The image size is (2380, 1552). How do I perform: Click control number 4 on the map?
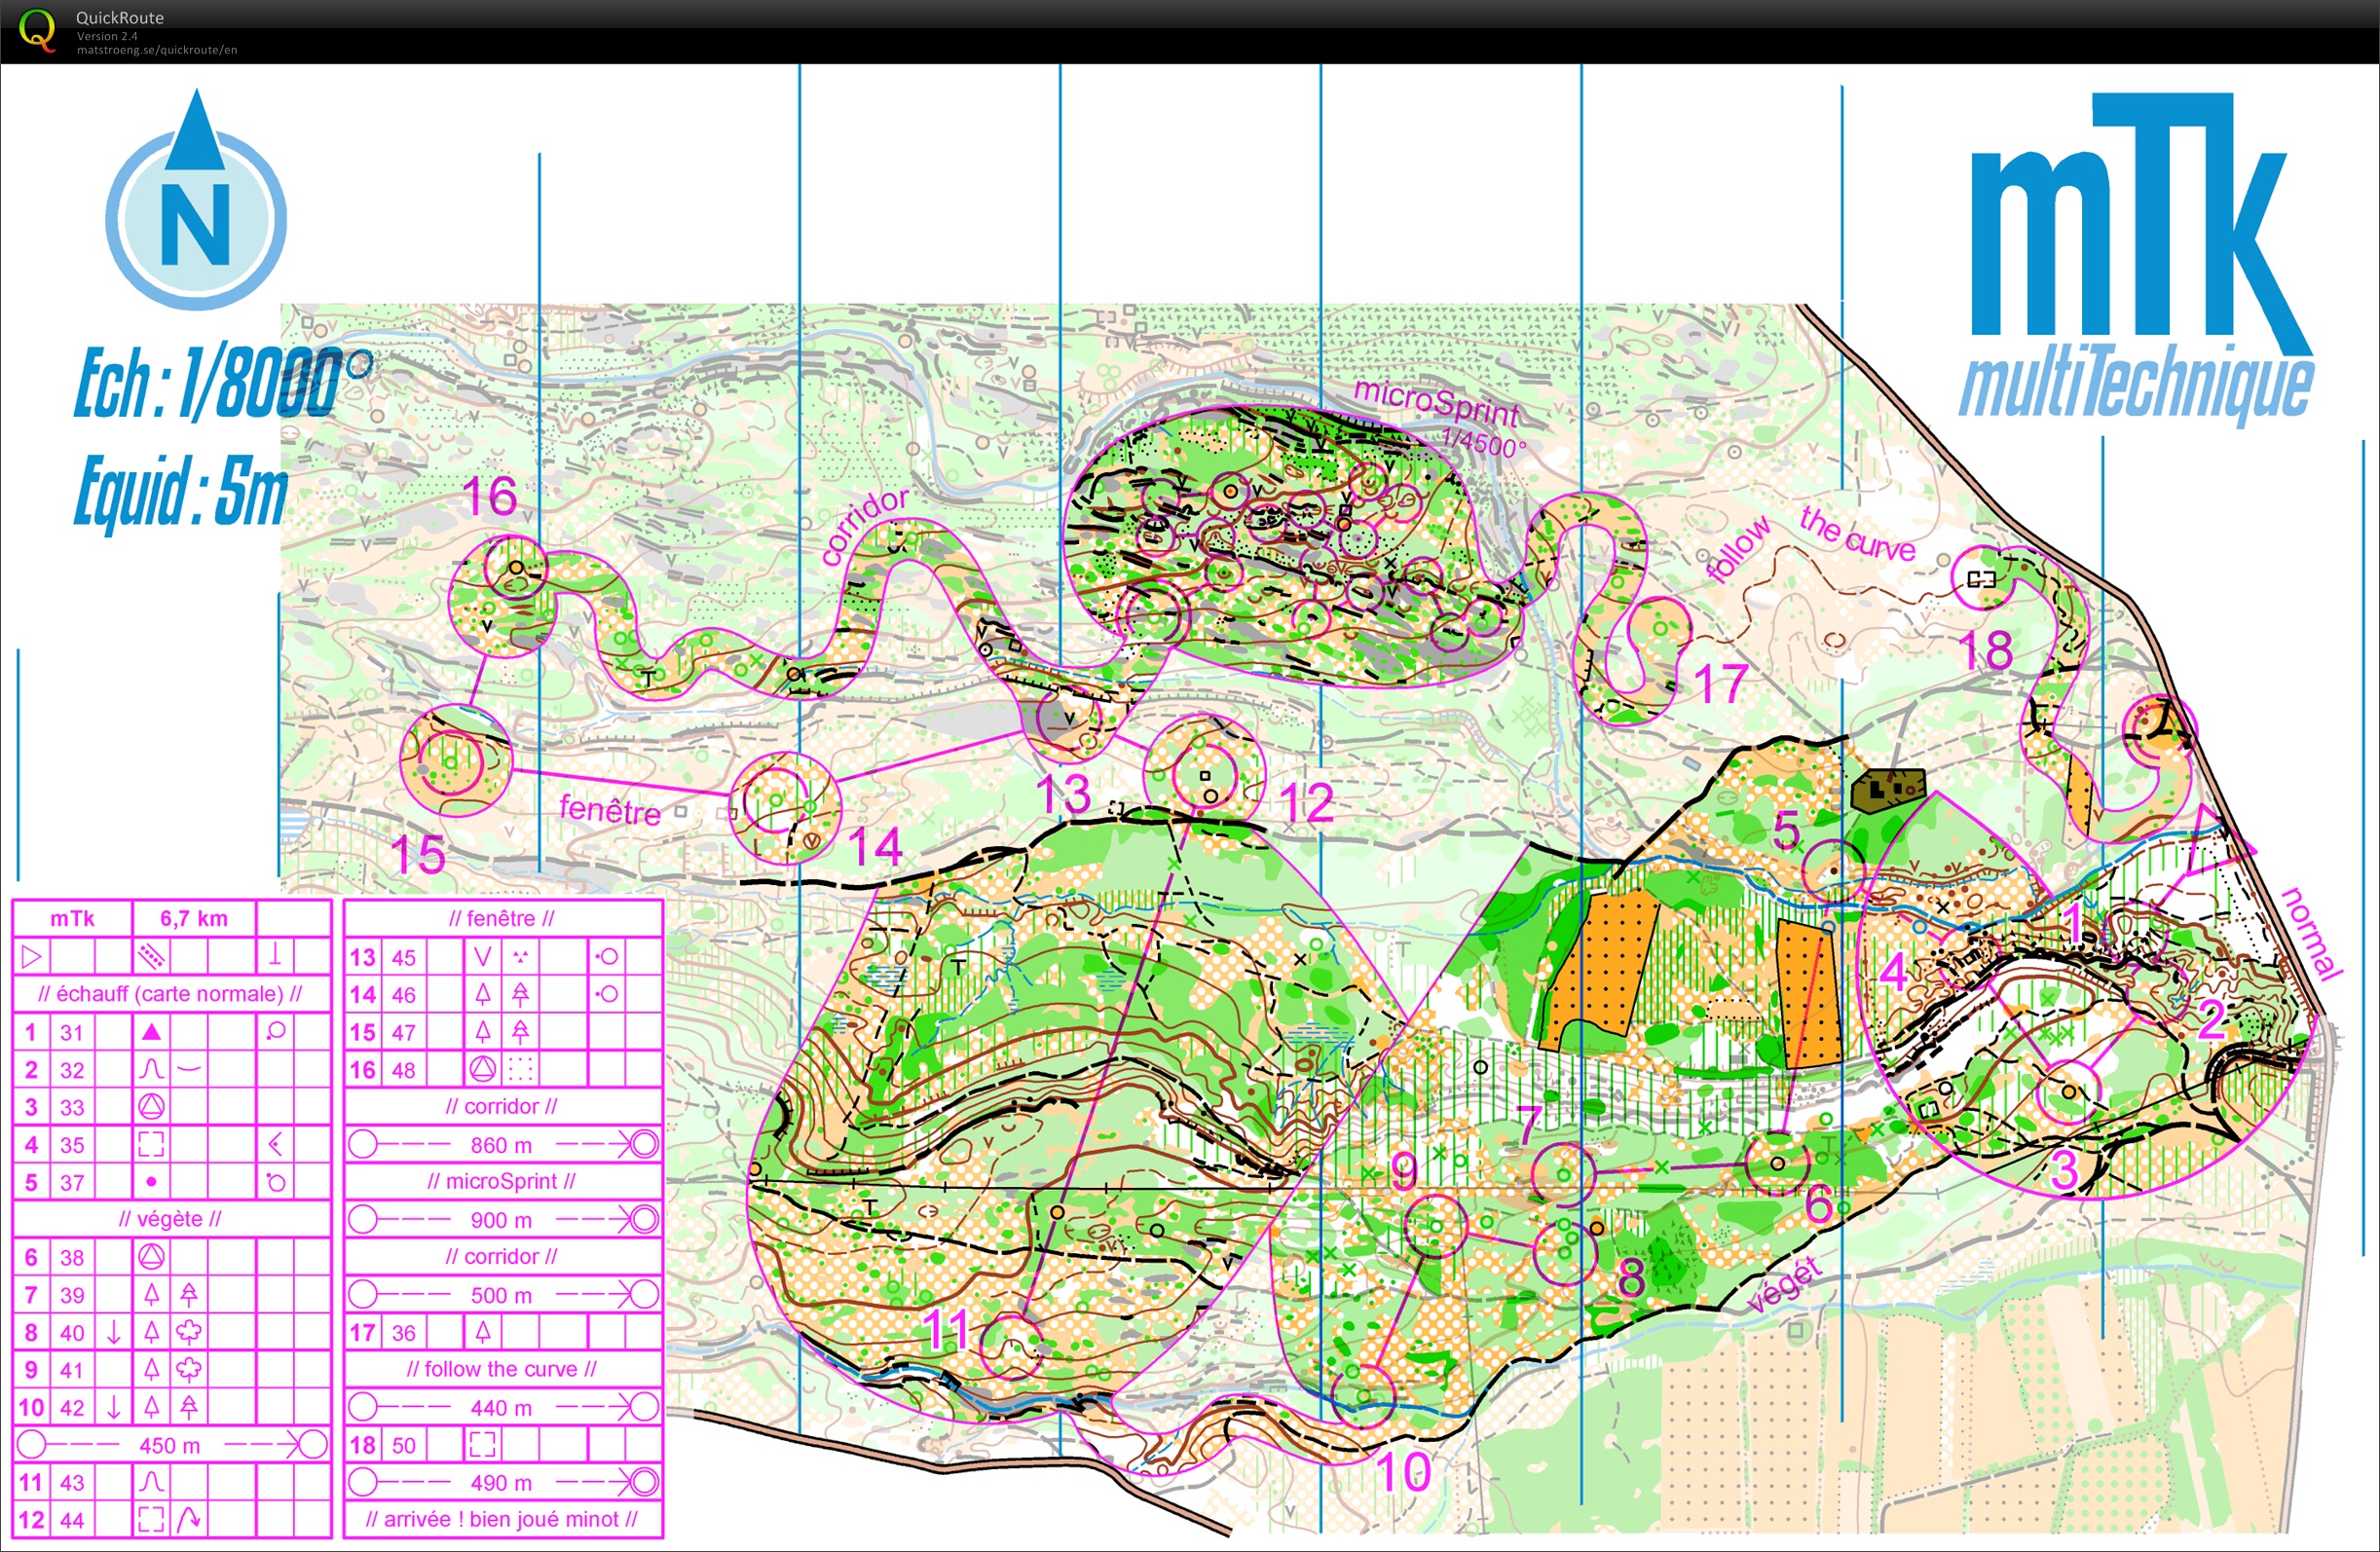[x=1893, y=972]
